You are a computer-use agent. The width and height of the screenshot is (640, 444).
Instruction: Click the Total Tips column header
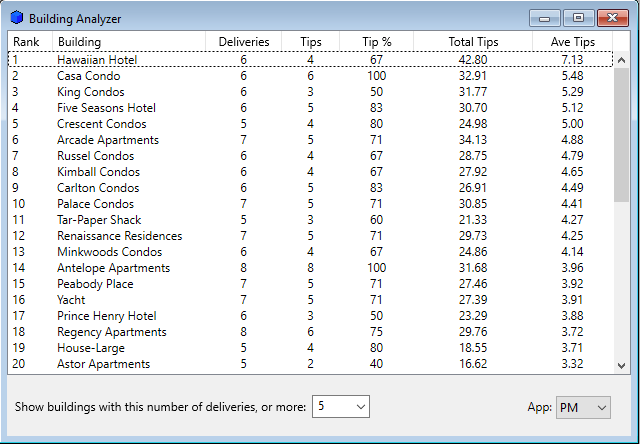[473, 42]
